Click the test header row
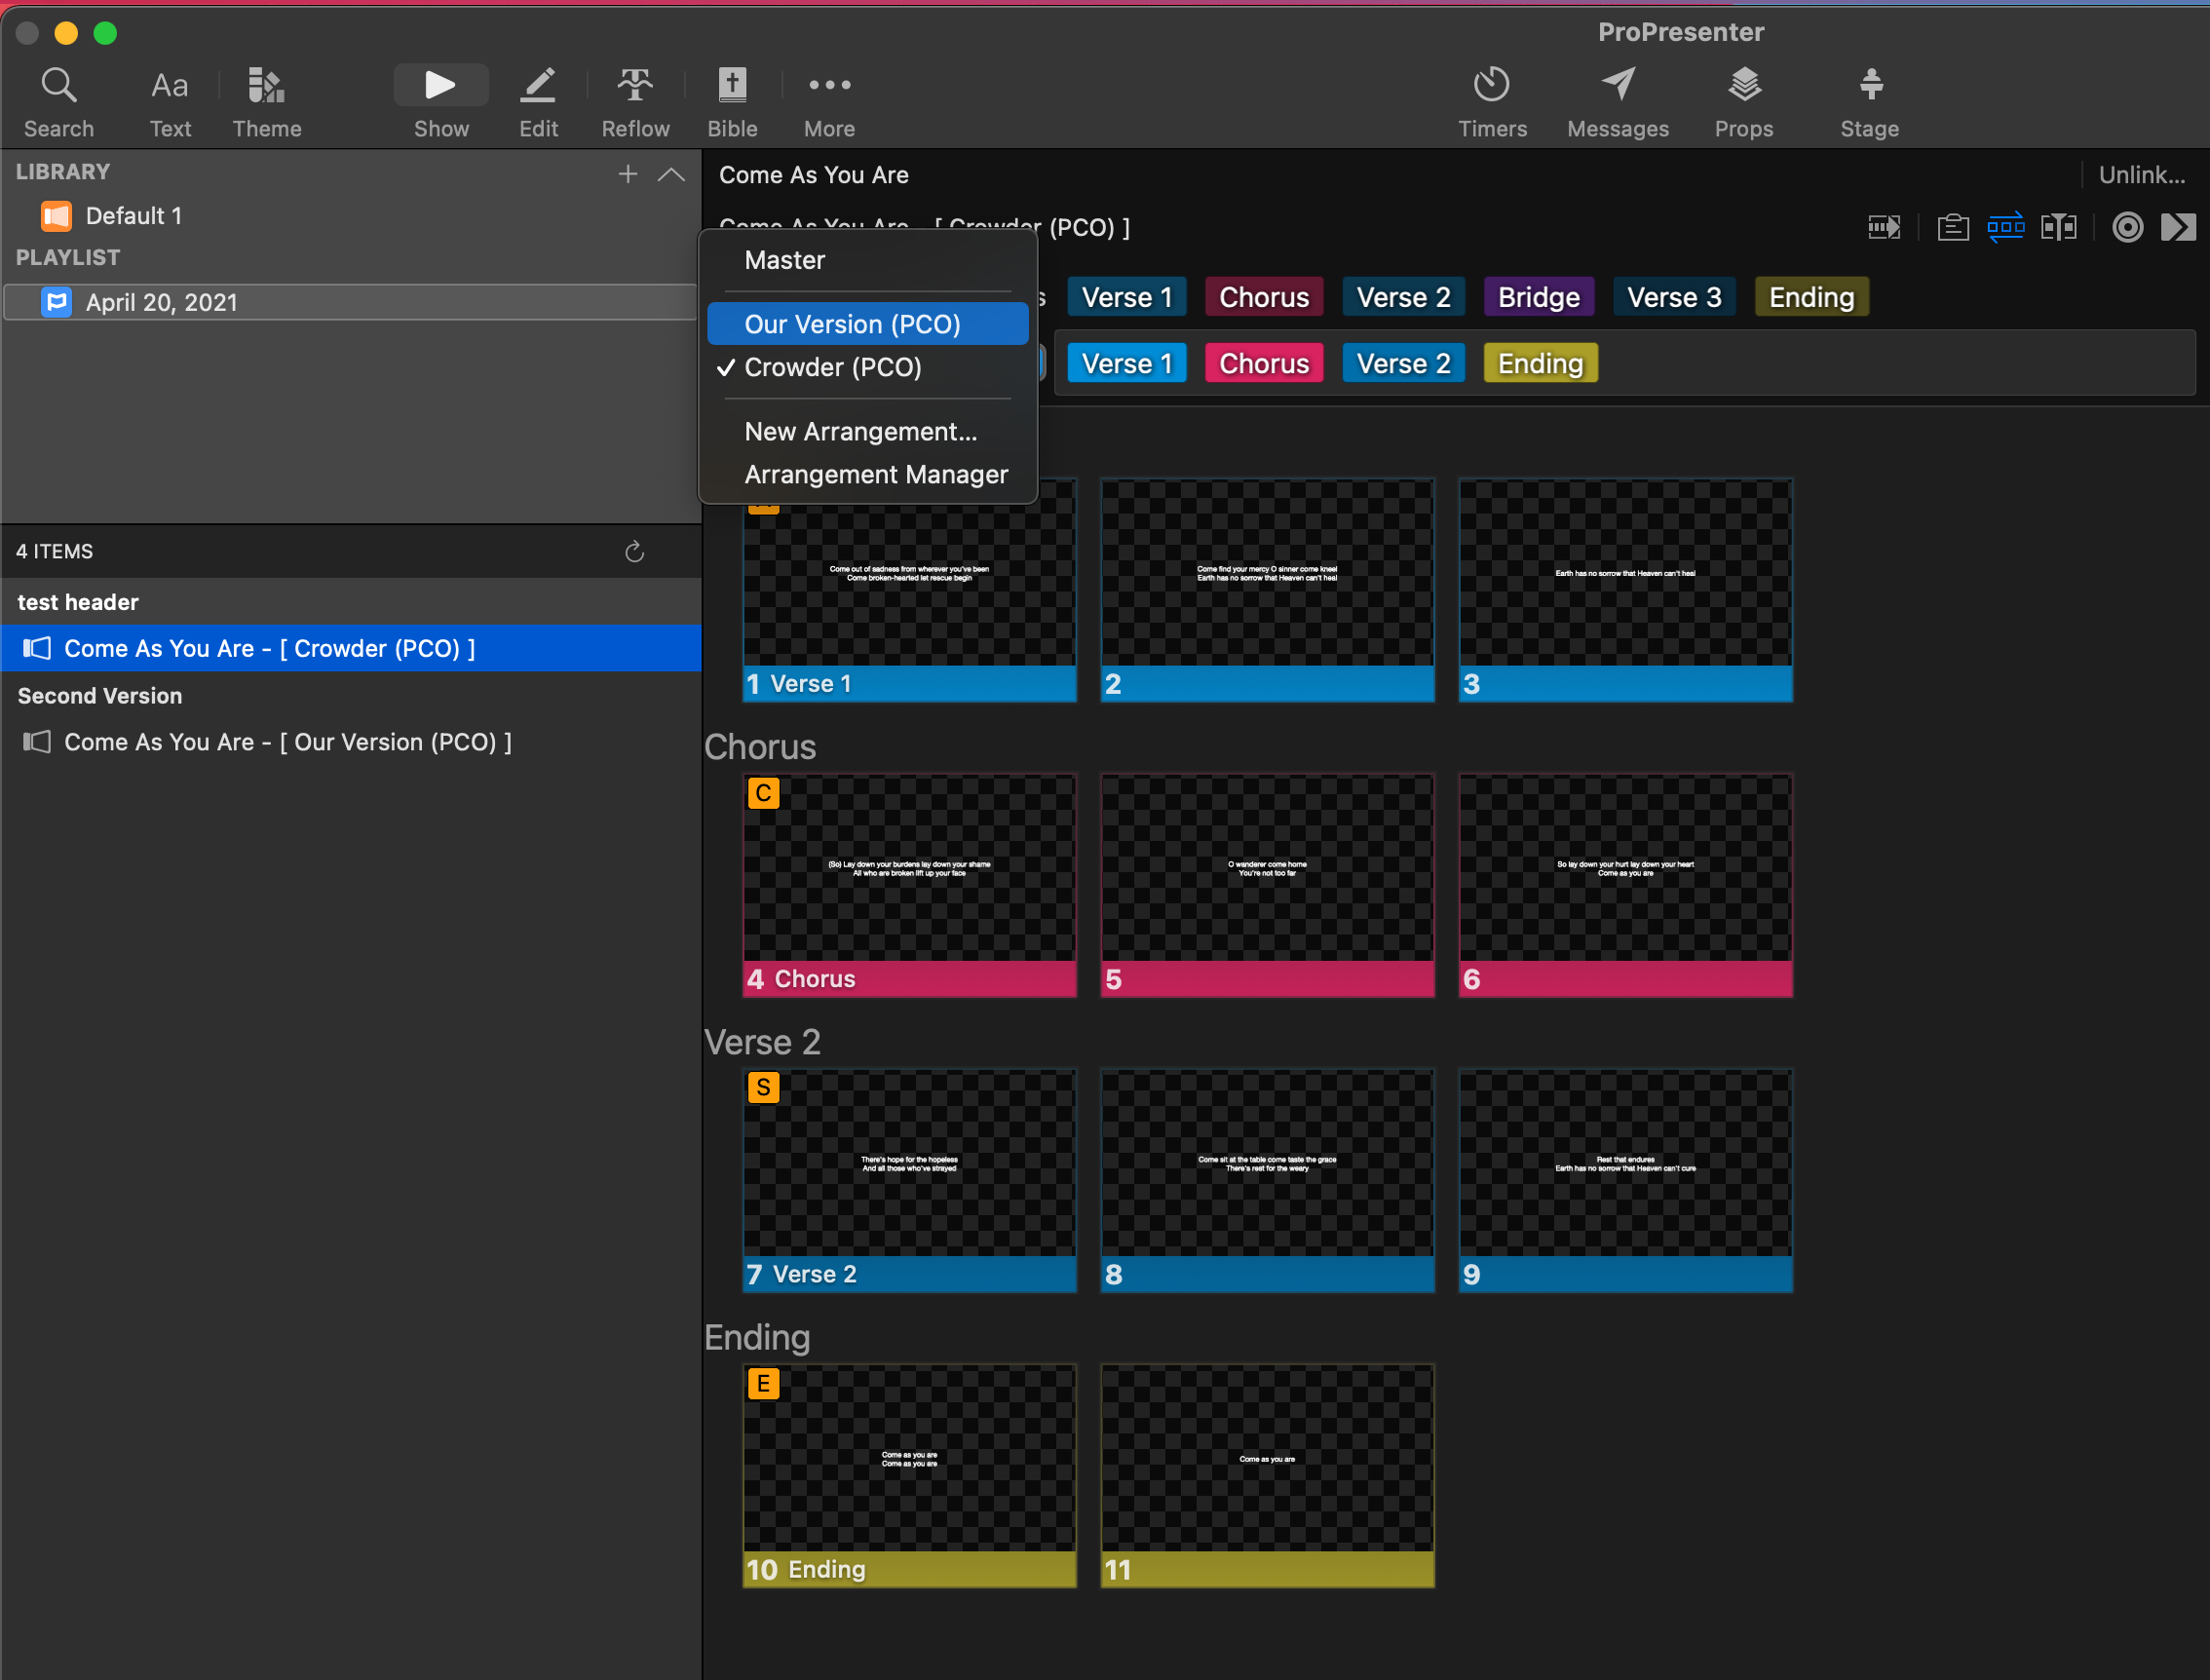The image size is (2210, 1680). pyautogui.click(x=351, y=602)
